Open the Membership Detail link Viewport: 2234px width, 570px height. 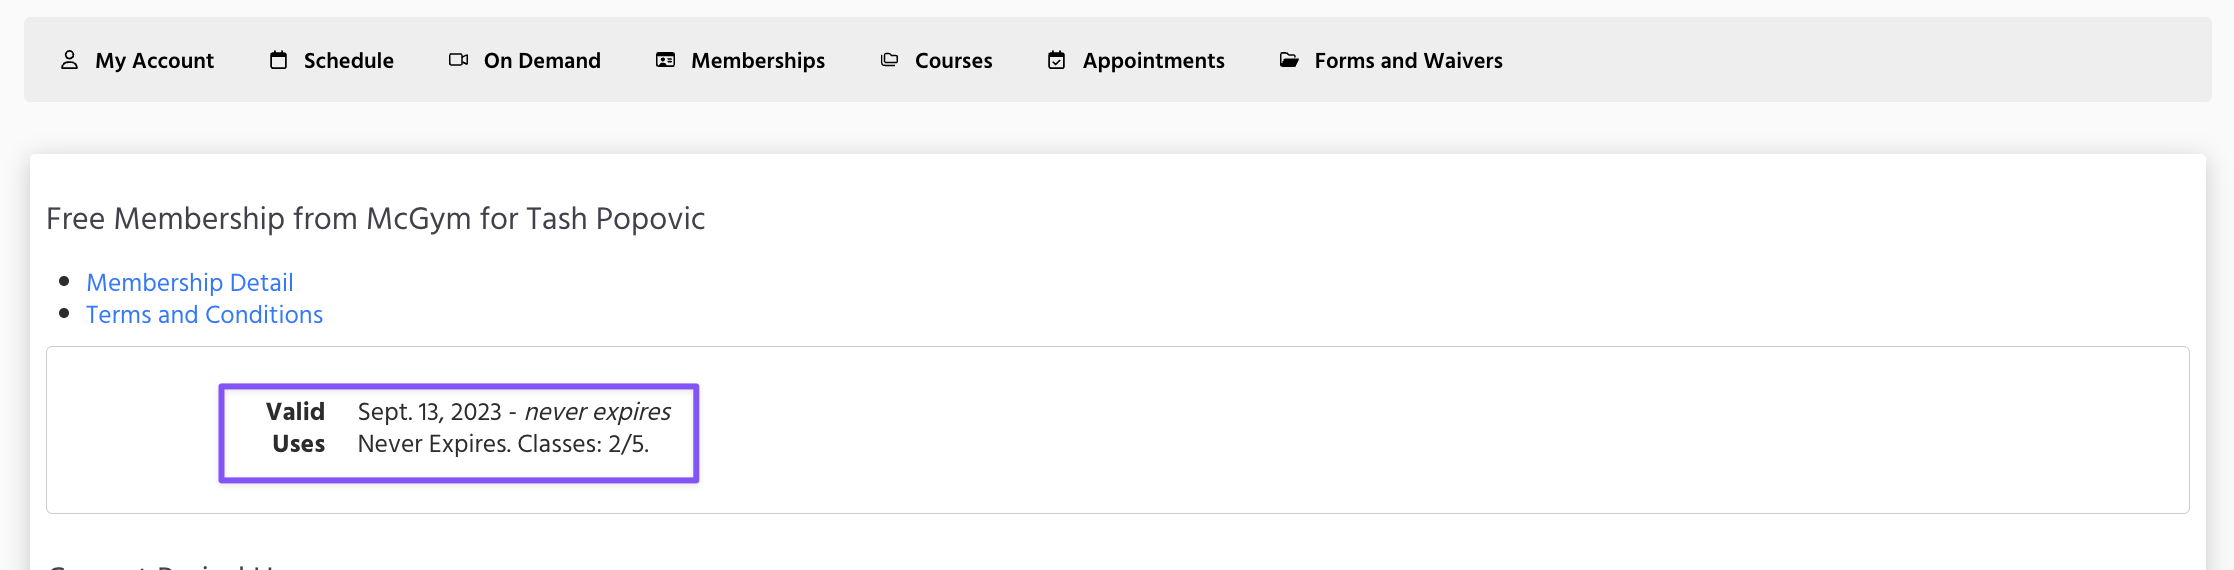190,283
